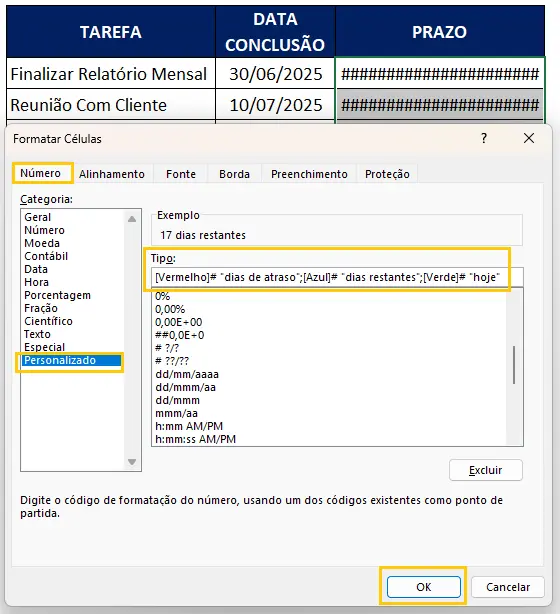Click the OK button
560x614 pixels.
(x=424, y=587)
